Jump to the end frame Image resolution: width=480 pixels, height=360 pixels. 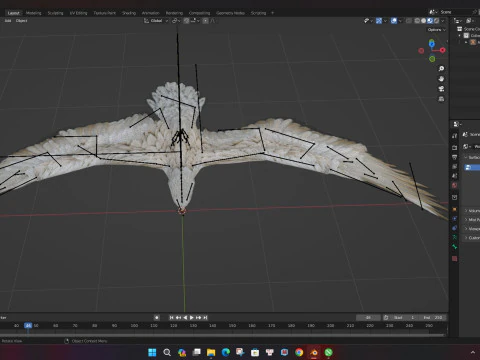tap(205, 318)
